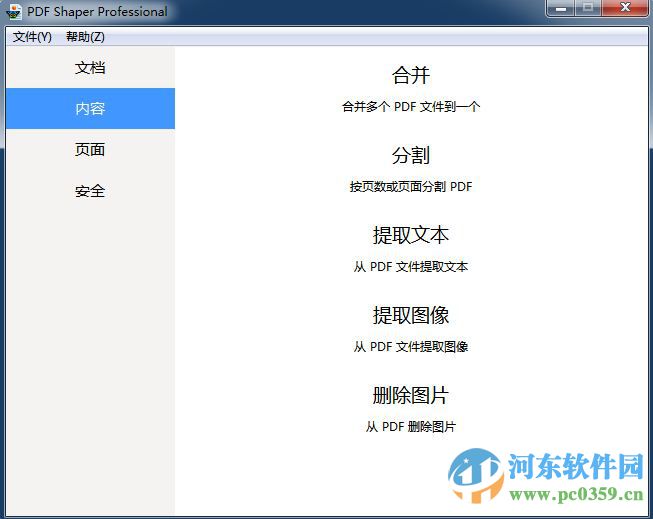Open the 删除图片 remove images function
Screen dimensions: 653x519
coord(411,395)
